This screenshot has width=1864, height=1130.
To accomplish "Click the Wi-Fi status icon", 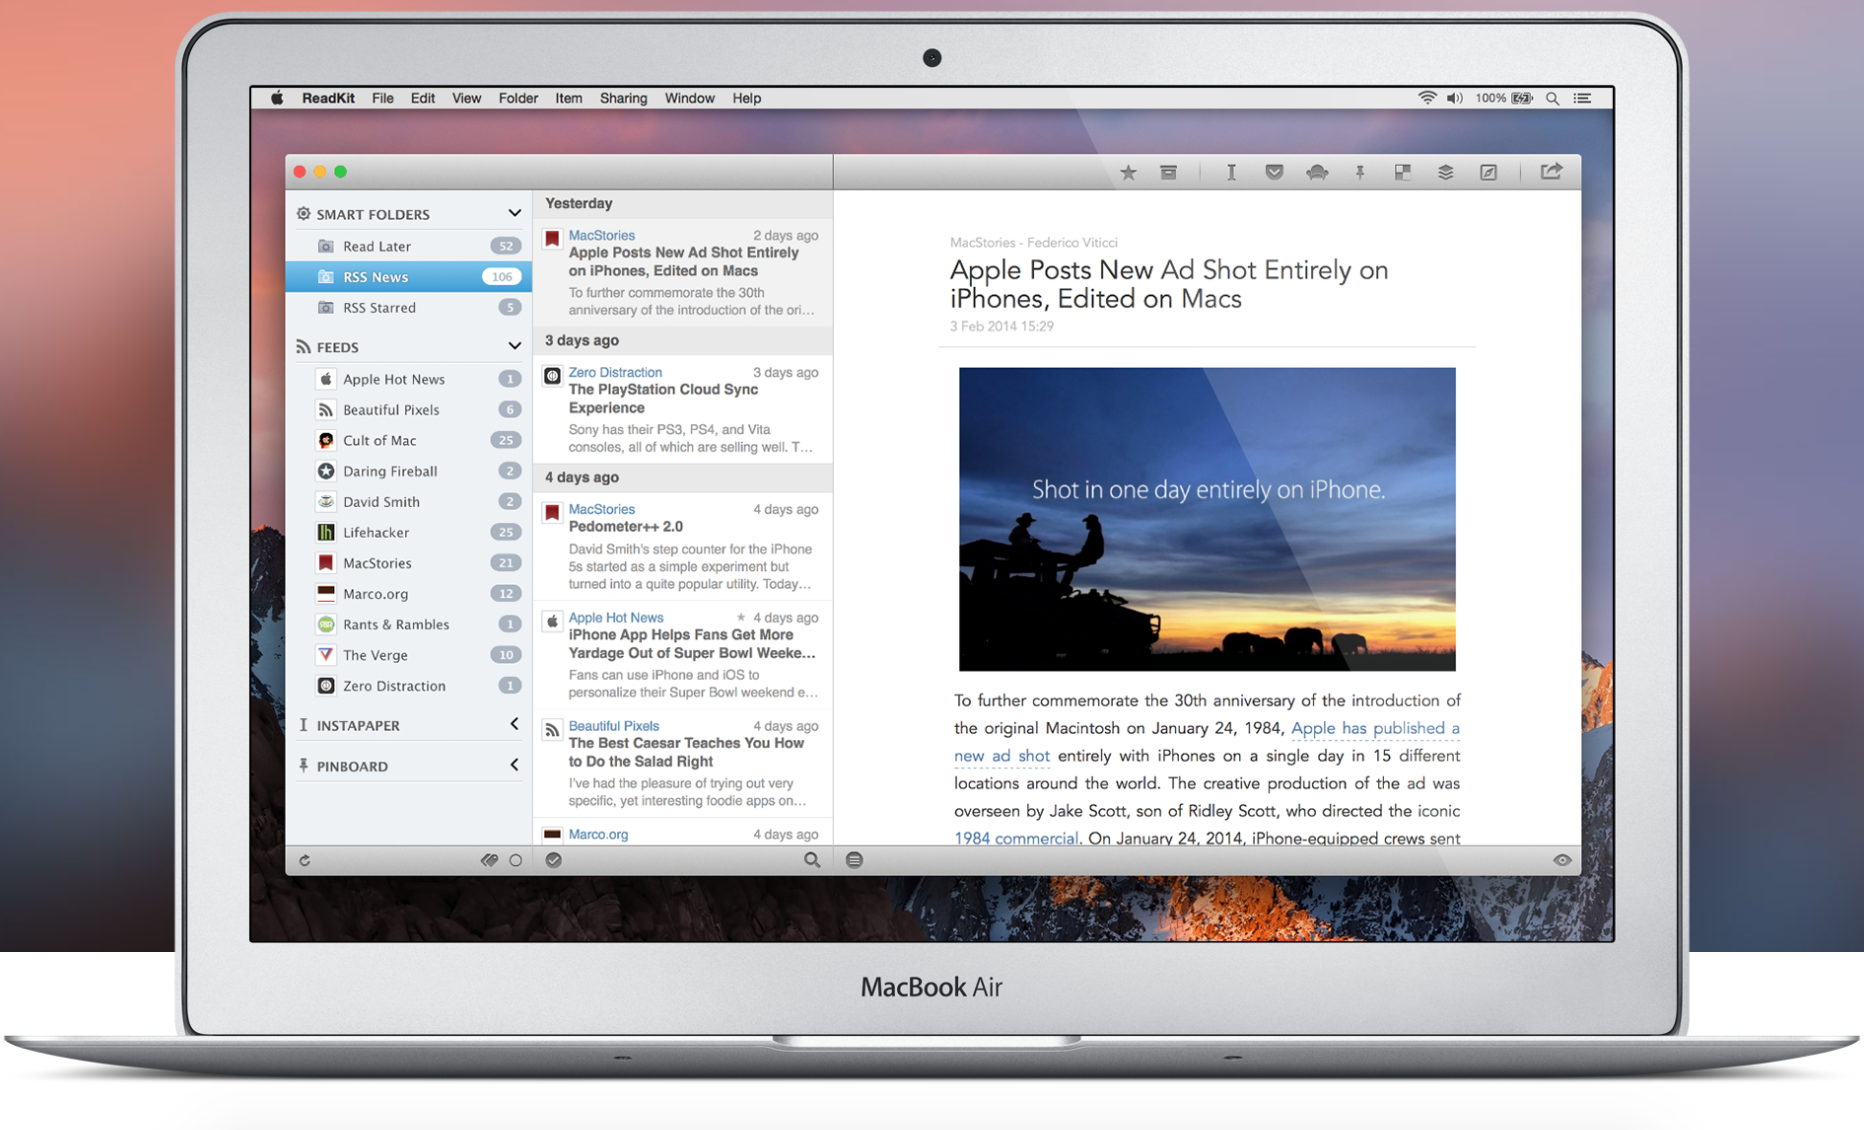I will [1427, 98].
